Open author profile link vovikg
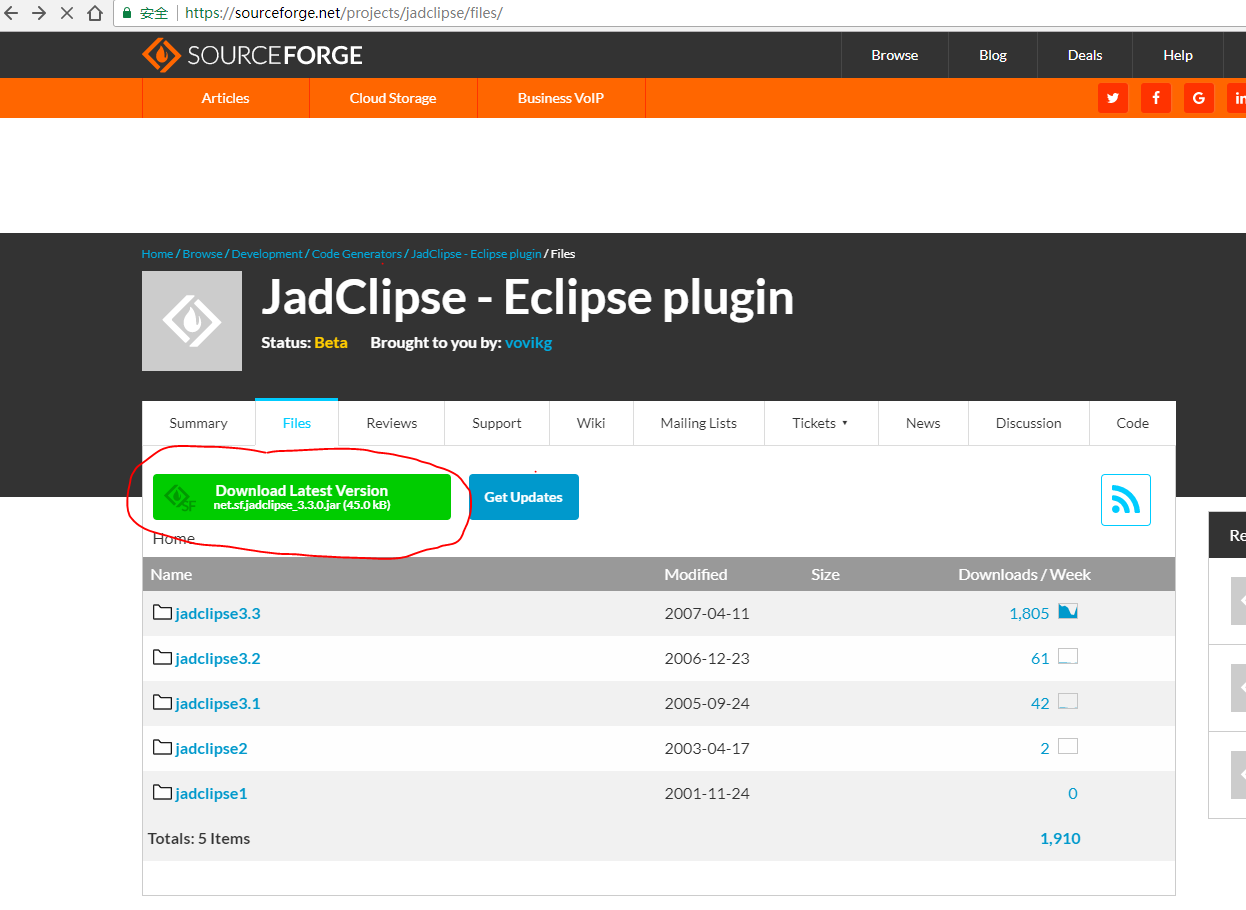The width and height of the screenshot is (1246, 910). [x=528, y=343]
